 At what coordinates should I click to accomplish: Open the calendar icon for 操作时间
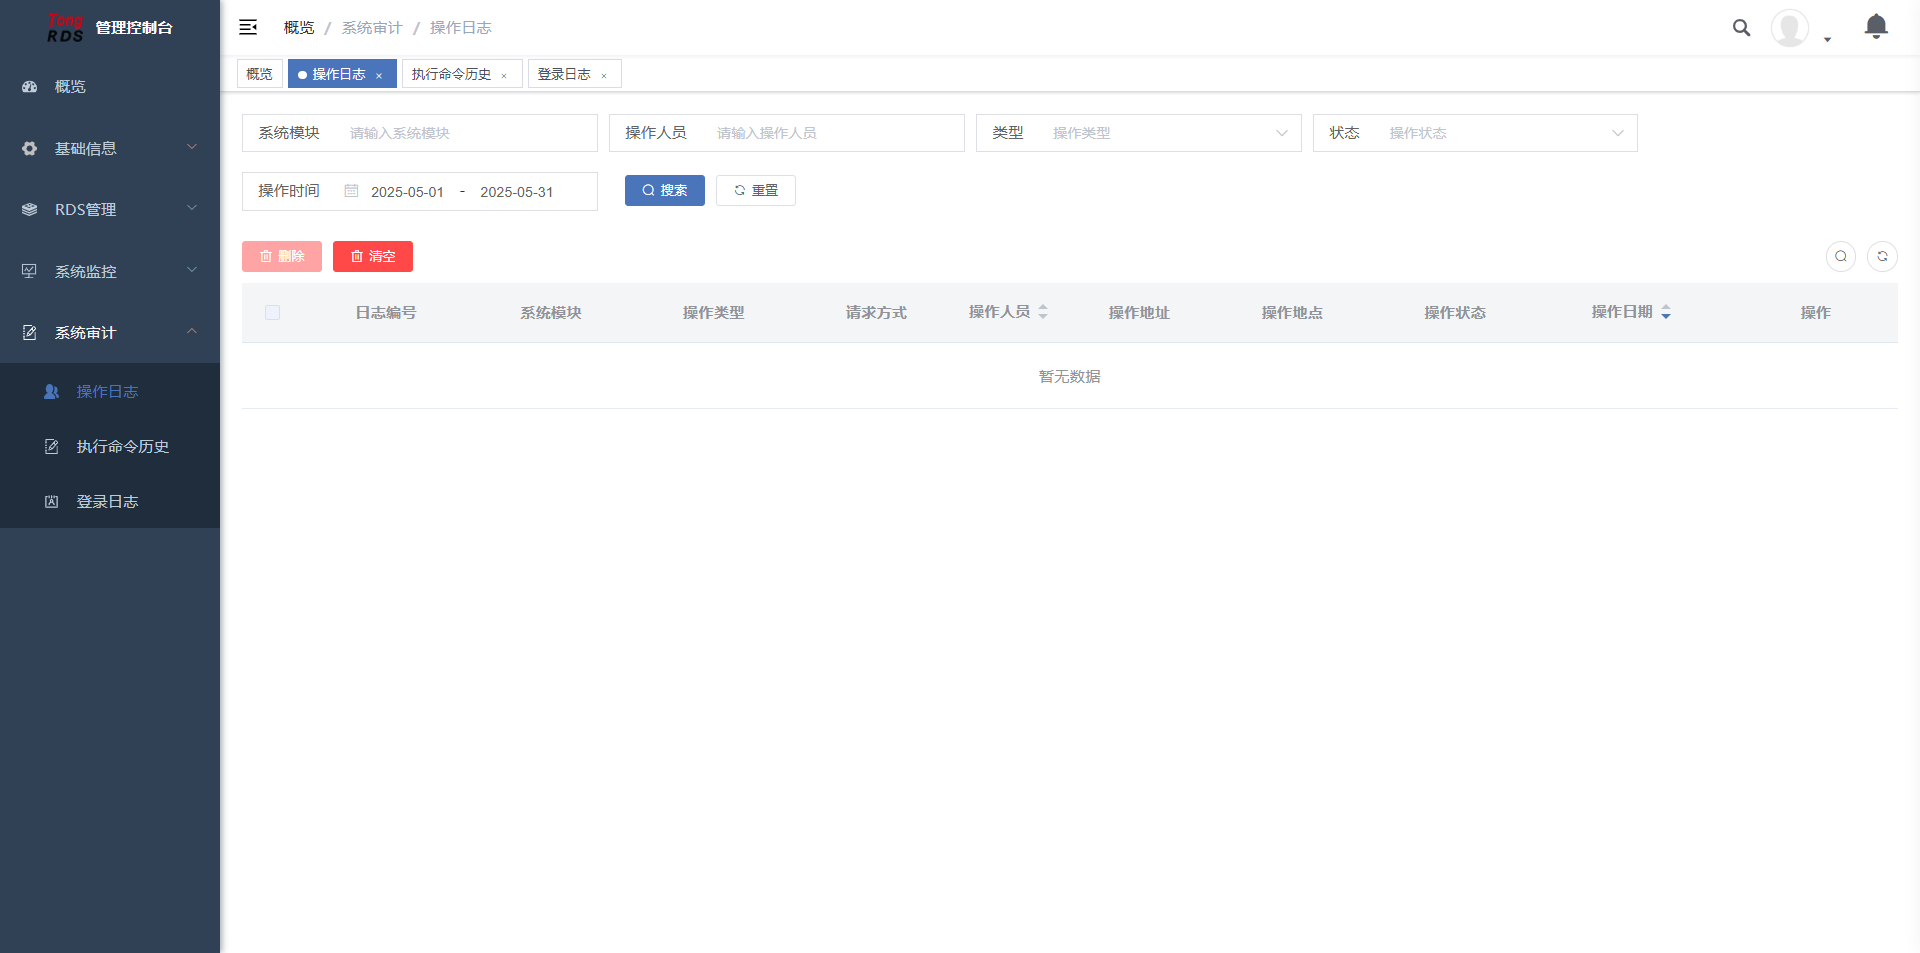click(x=351, y=191)
